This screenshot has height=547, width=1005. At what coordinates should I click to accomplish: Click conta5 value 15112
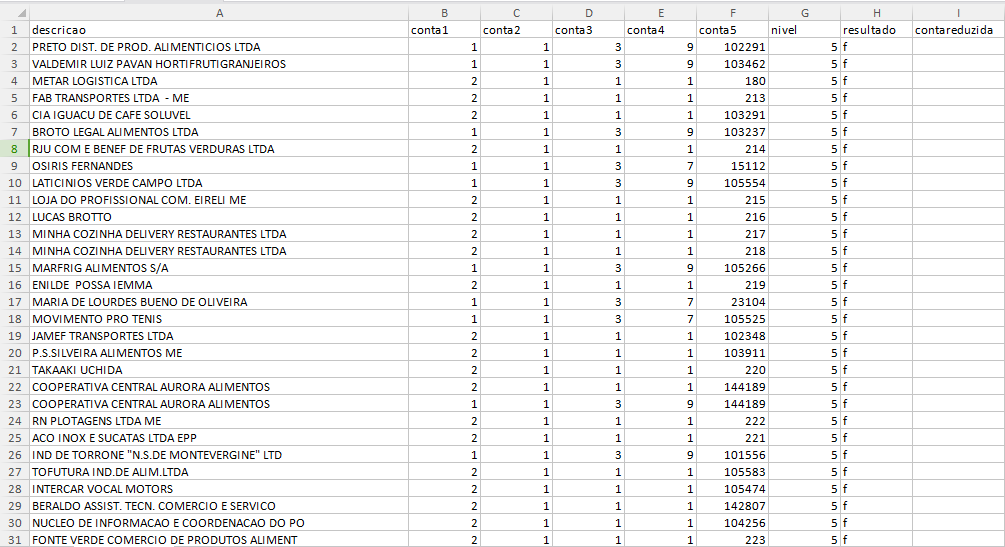click(733, 166)
